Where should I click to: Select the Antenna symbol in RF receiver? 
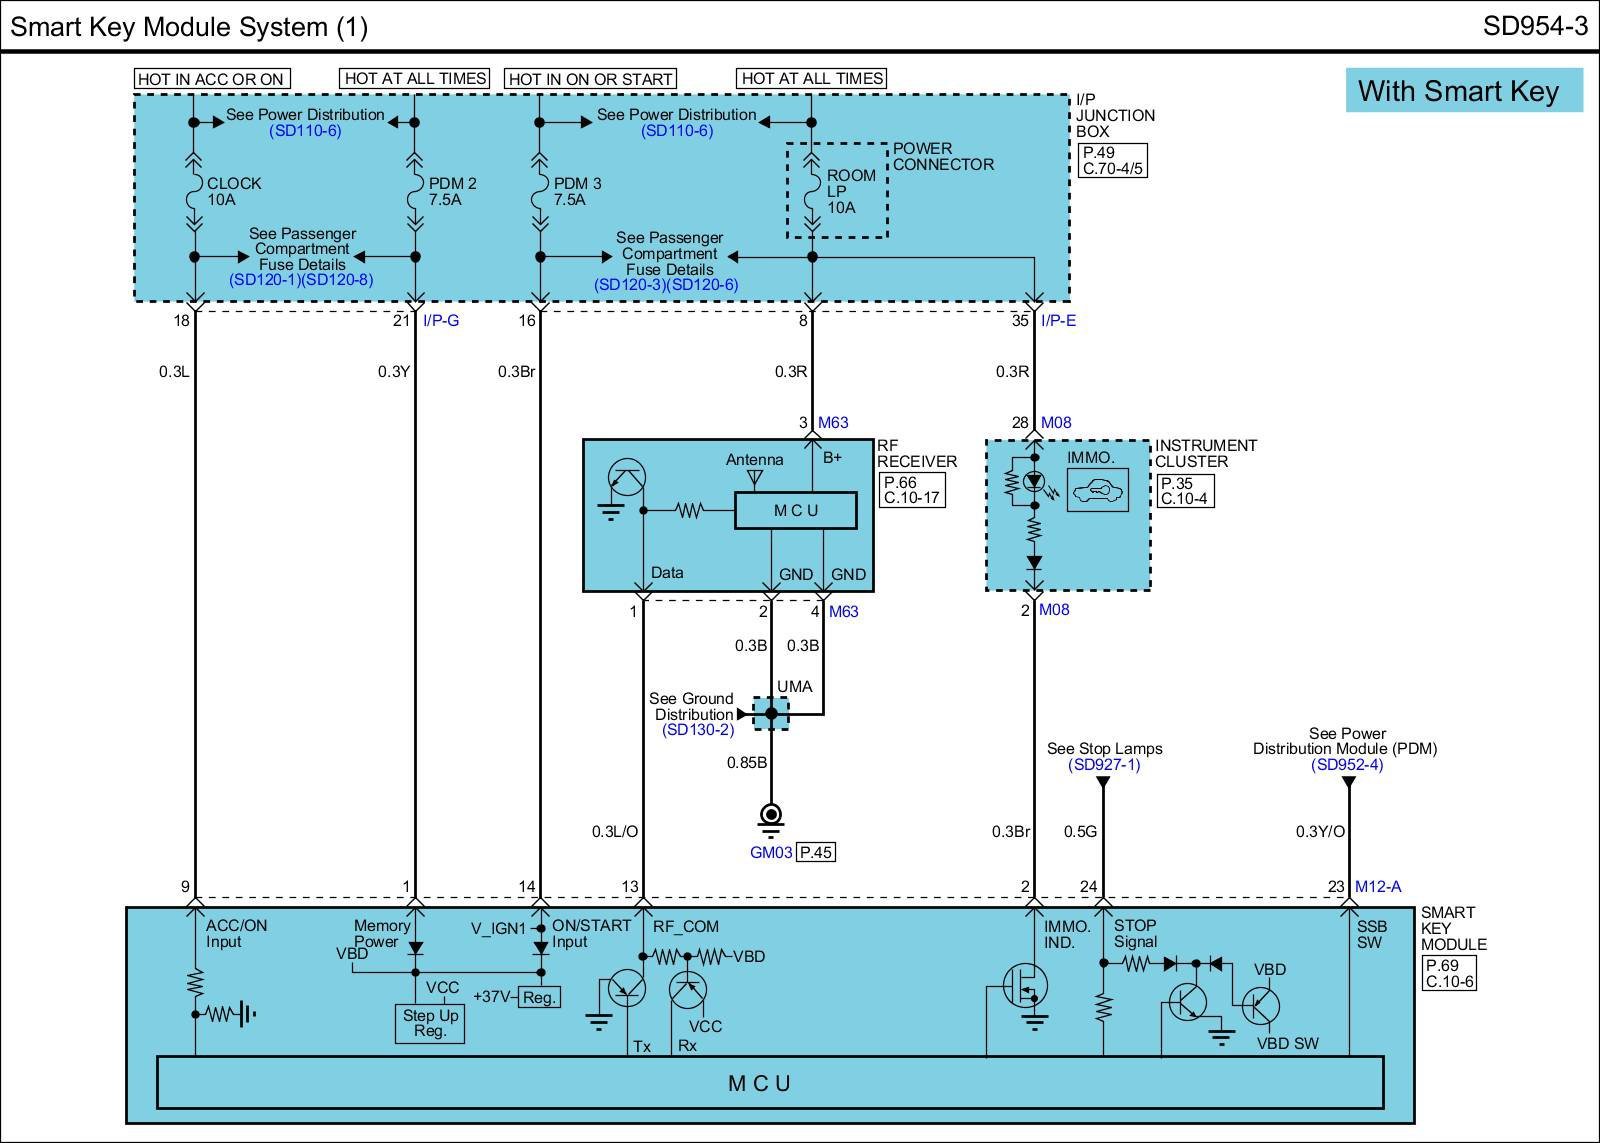[755, 479]
